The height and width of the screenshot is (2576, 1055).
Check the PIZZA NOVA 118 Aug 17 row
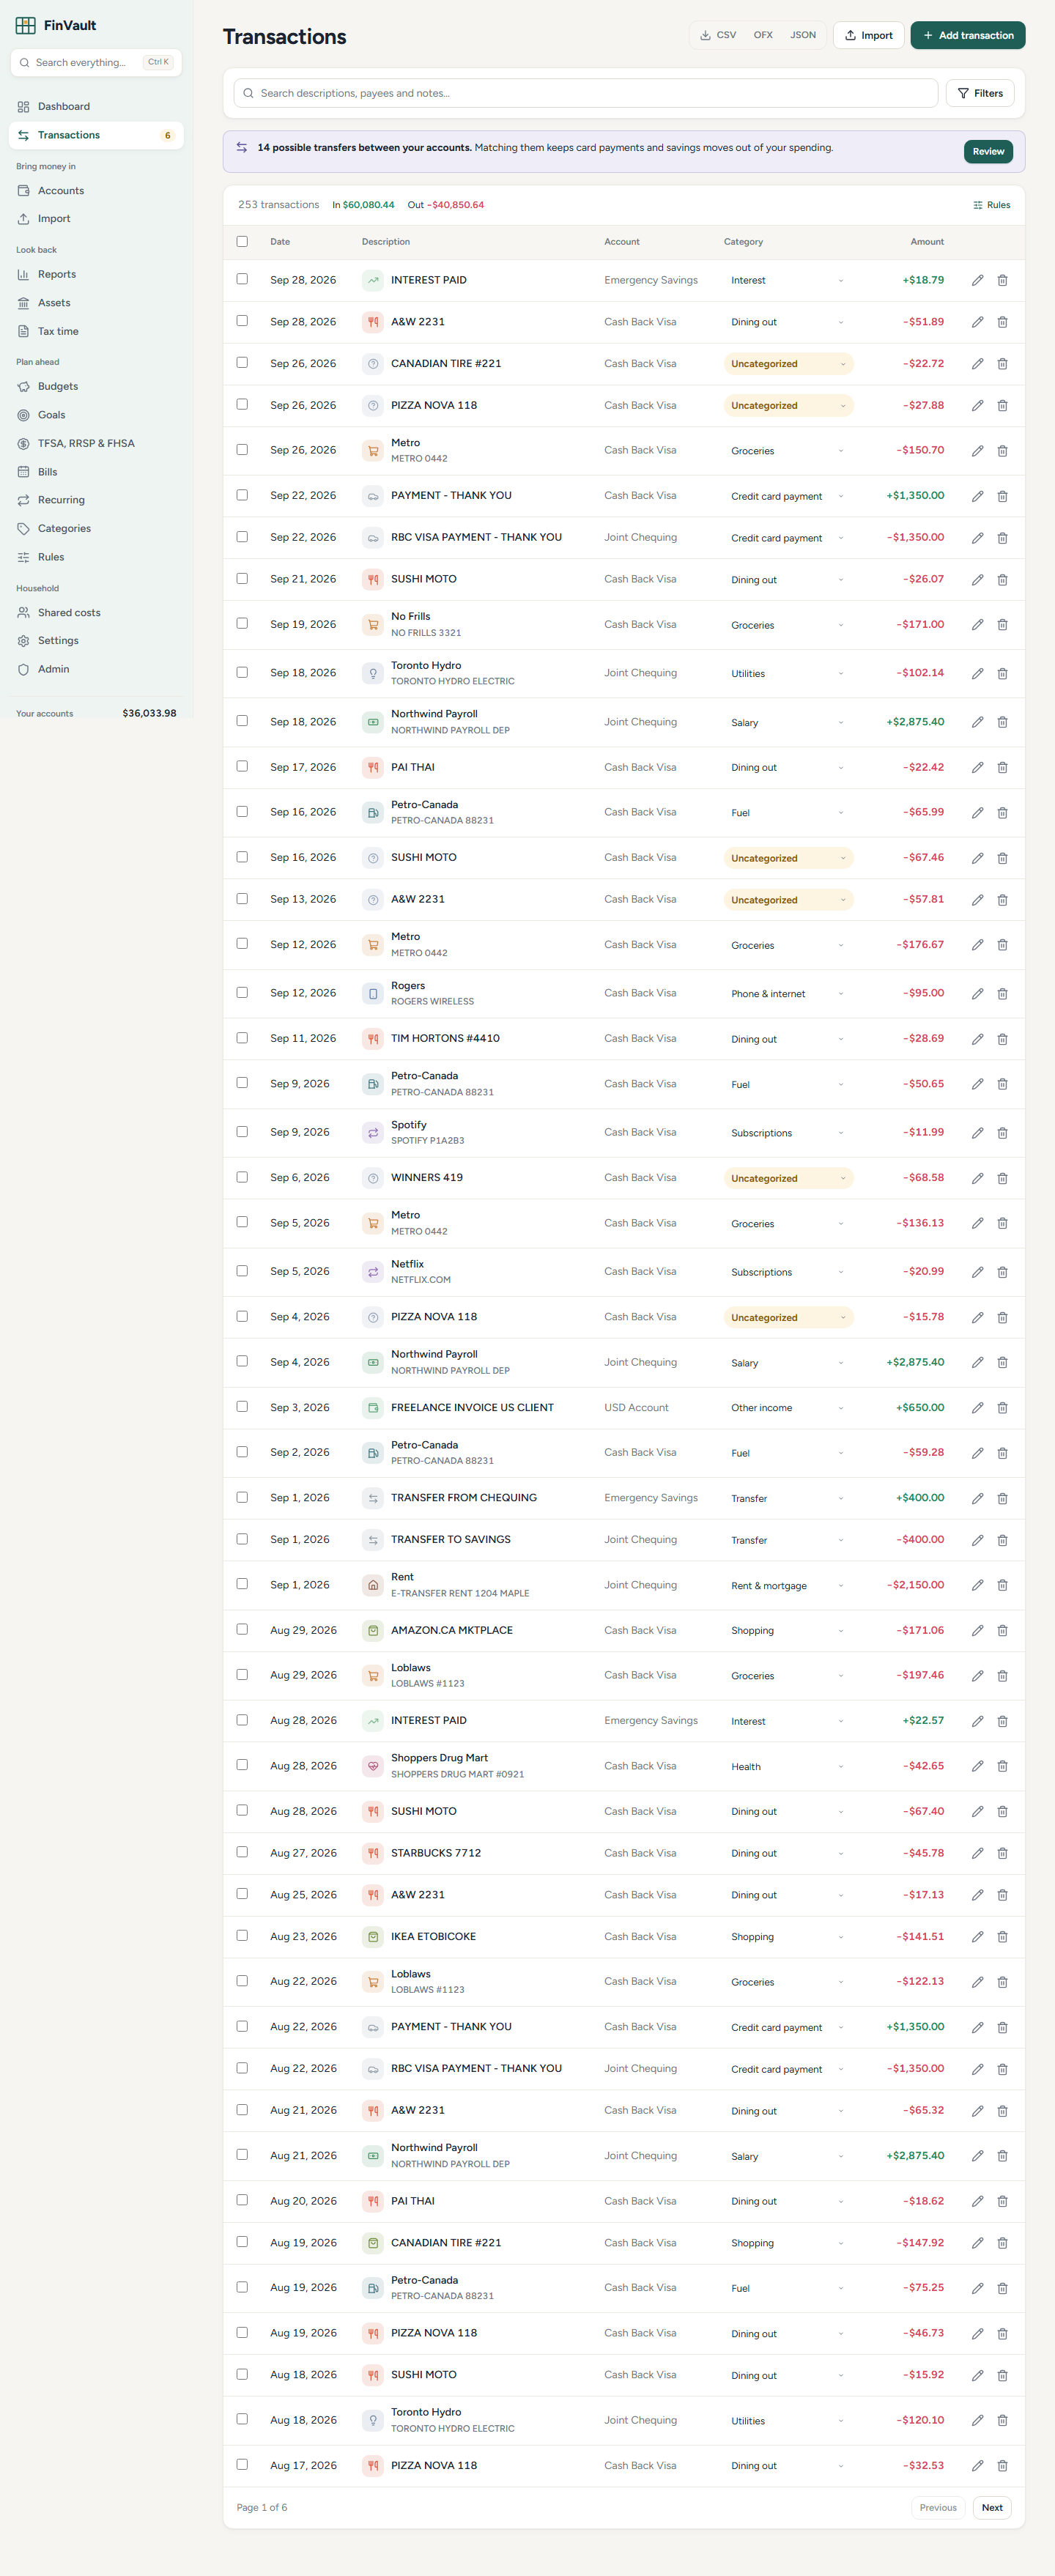coord(242,2465)
